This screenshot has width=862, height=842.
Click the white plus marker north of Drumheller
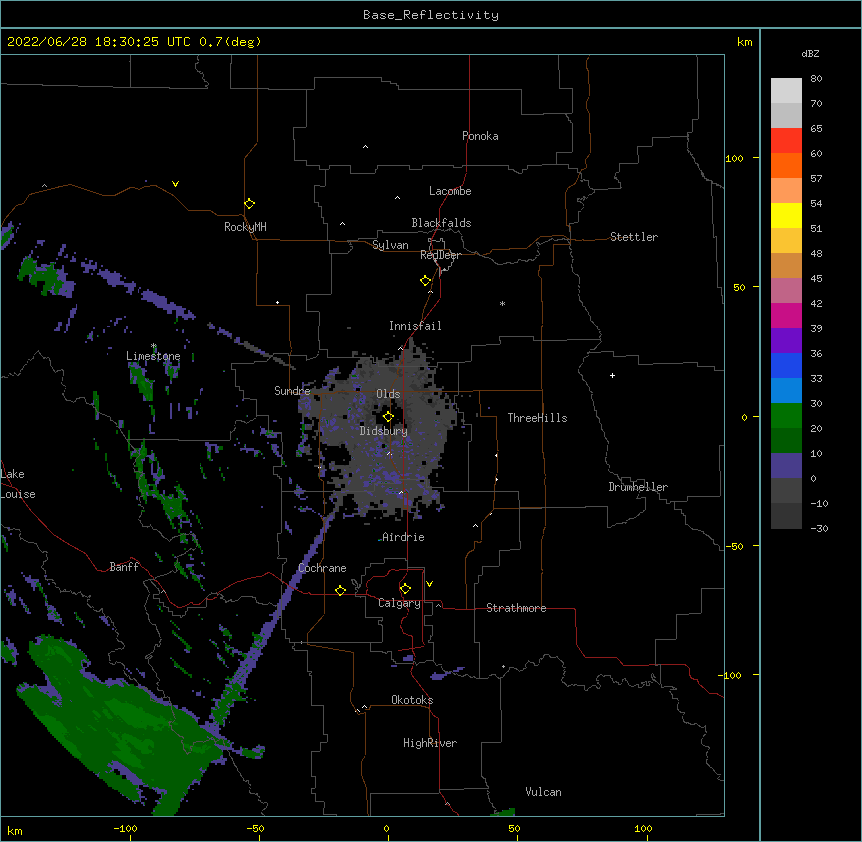tap(612, 375)
